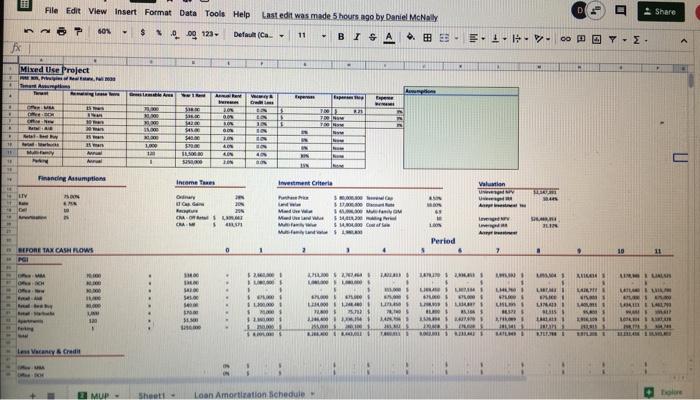Screen dimensions: 700x400
Task: Select the Mixed Use Project title cell
Action: 54,70
